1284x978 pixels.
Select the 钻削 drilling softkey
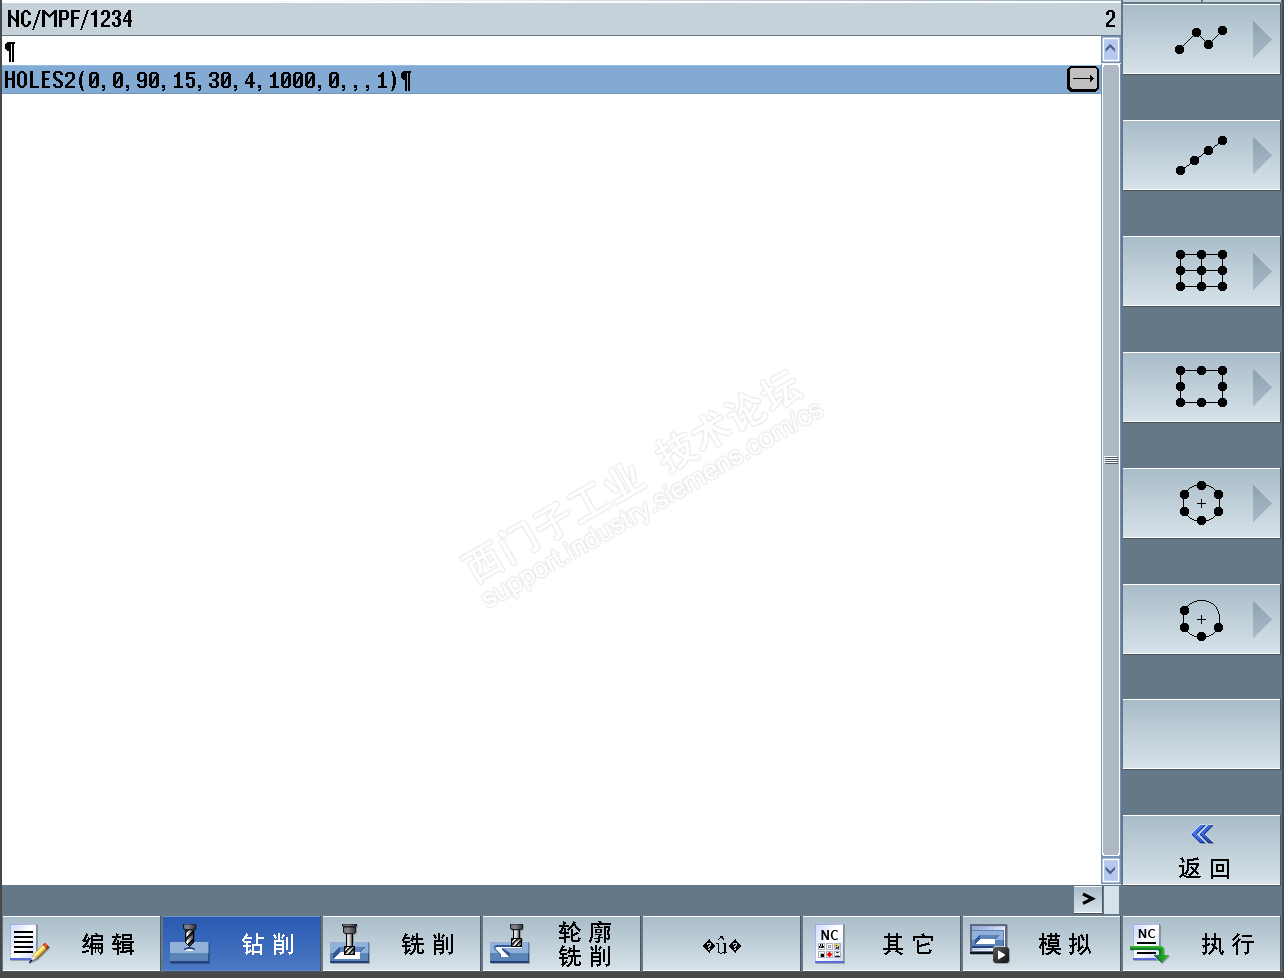click(x=241, y=944)
